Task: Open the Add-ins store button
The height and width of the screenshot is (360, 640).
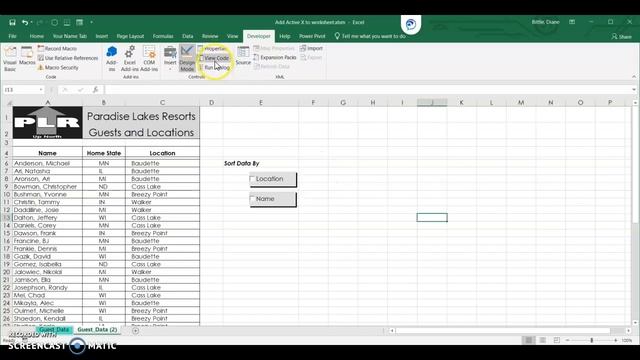Action: [111, 58]
